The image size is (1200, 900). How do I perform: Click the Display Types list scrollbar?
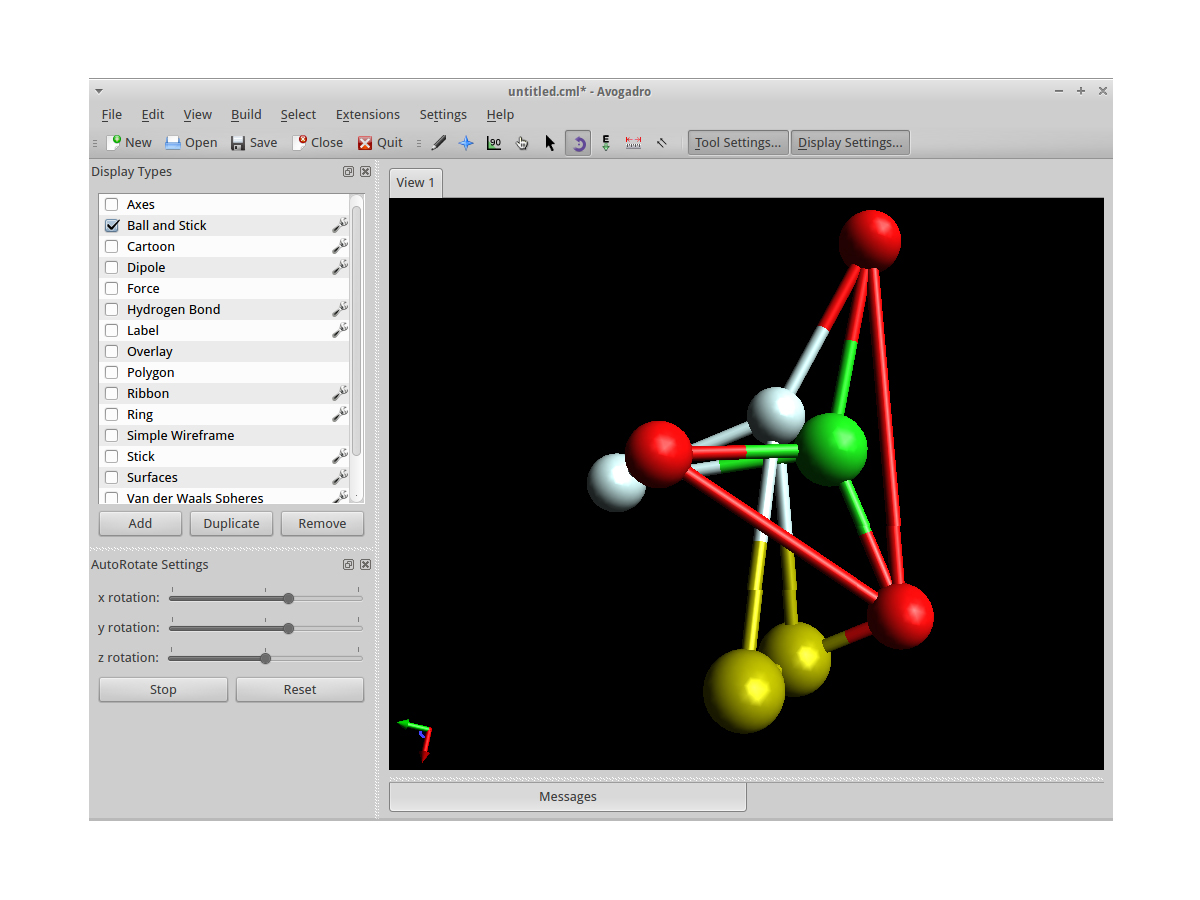tap(357, 330)
